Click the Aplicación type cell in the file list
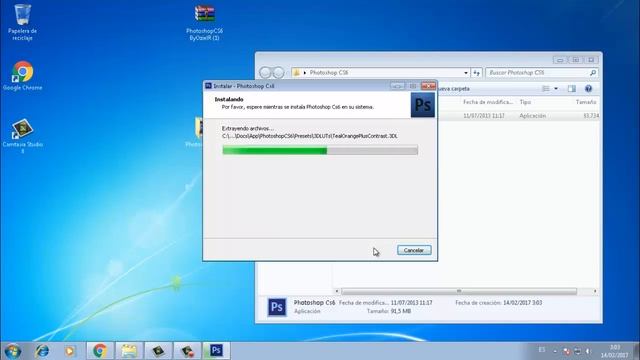640x360 pixels. tap(532, 116)
